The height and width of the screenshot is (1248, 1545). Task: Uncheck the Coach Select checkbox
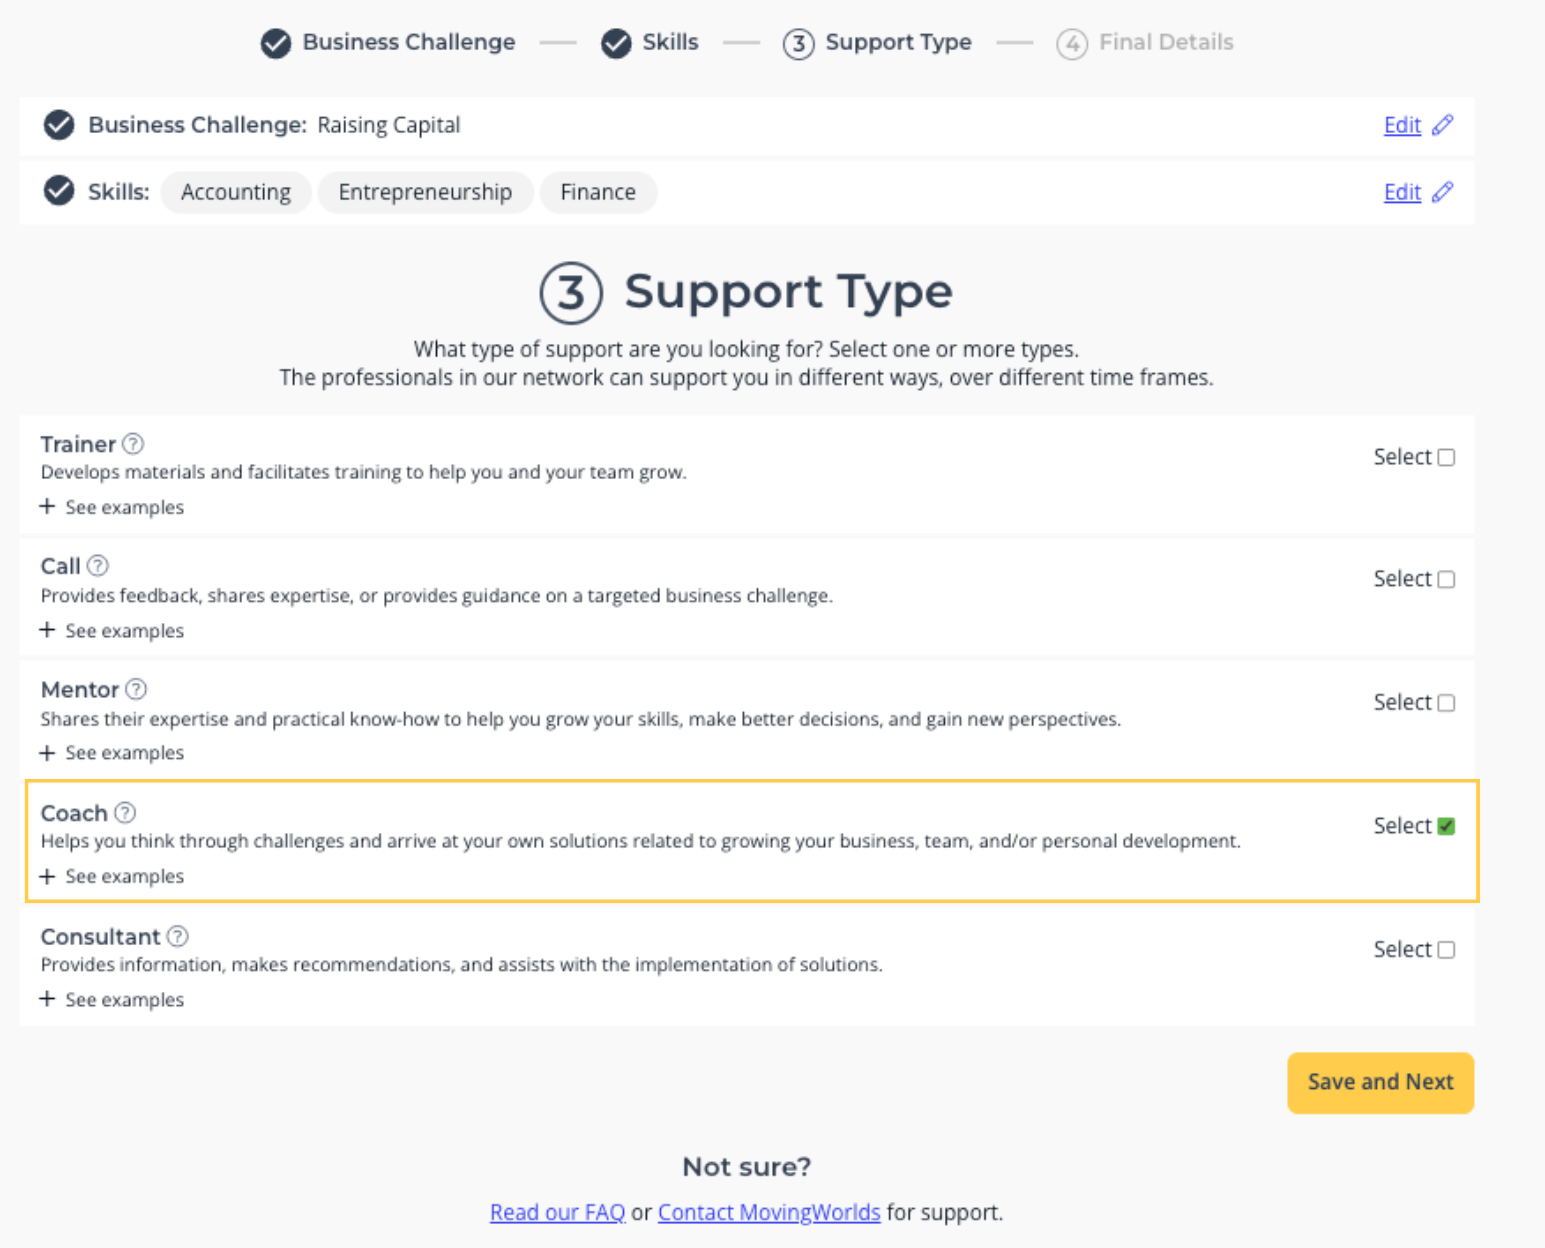pyautogui.click(x=1446, y=826)
